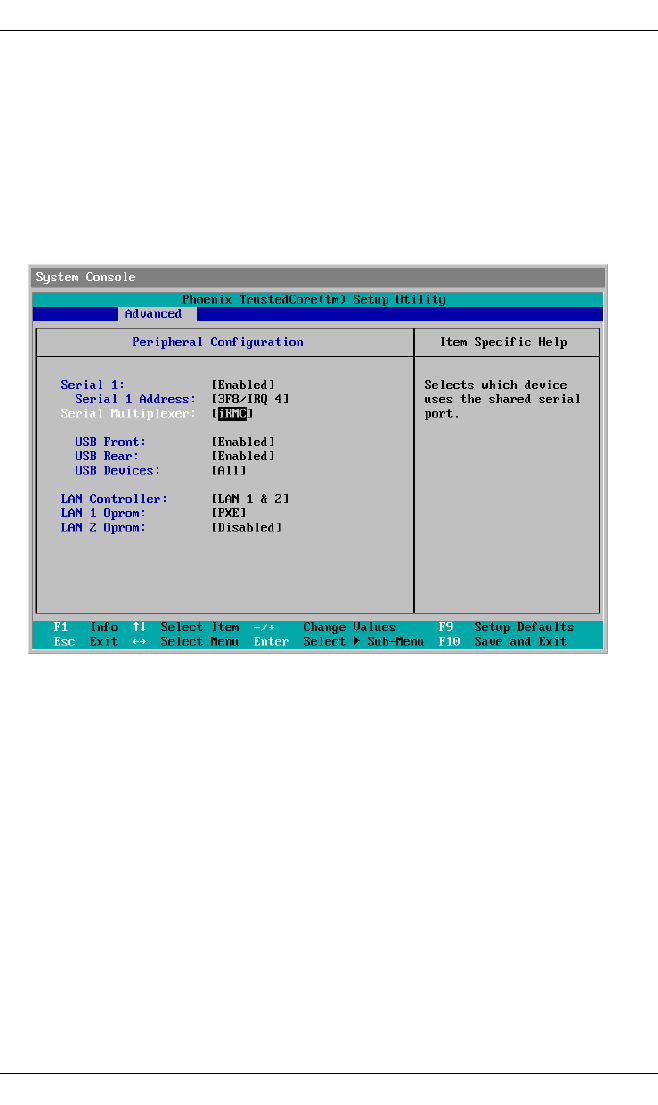Click the Select Menu left/right arrow hint
The width and height of the screenshot is (658, 1105).
click(186, 641)
